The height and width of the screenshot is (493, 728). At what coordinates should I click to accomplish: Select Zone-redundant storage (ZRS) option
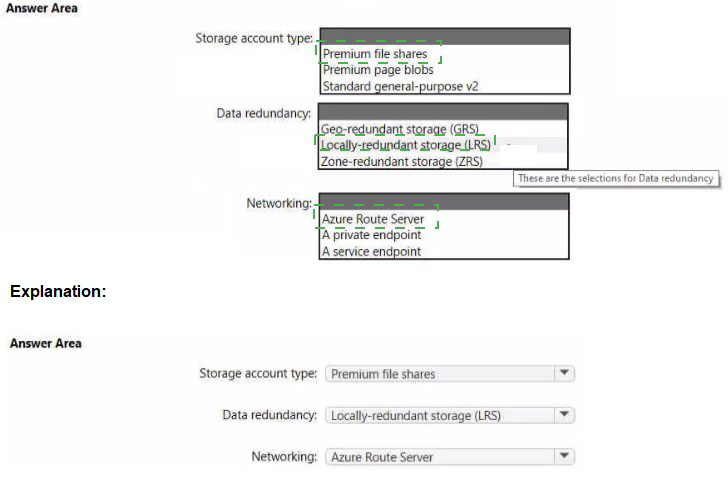click(x=402, y=162)
